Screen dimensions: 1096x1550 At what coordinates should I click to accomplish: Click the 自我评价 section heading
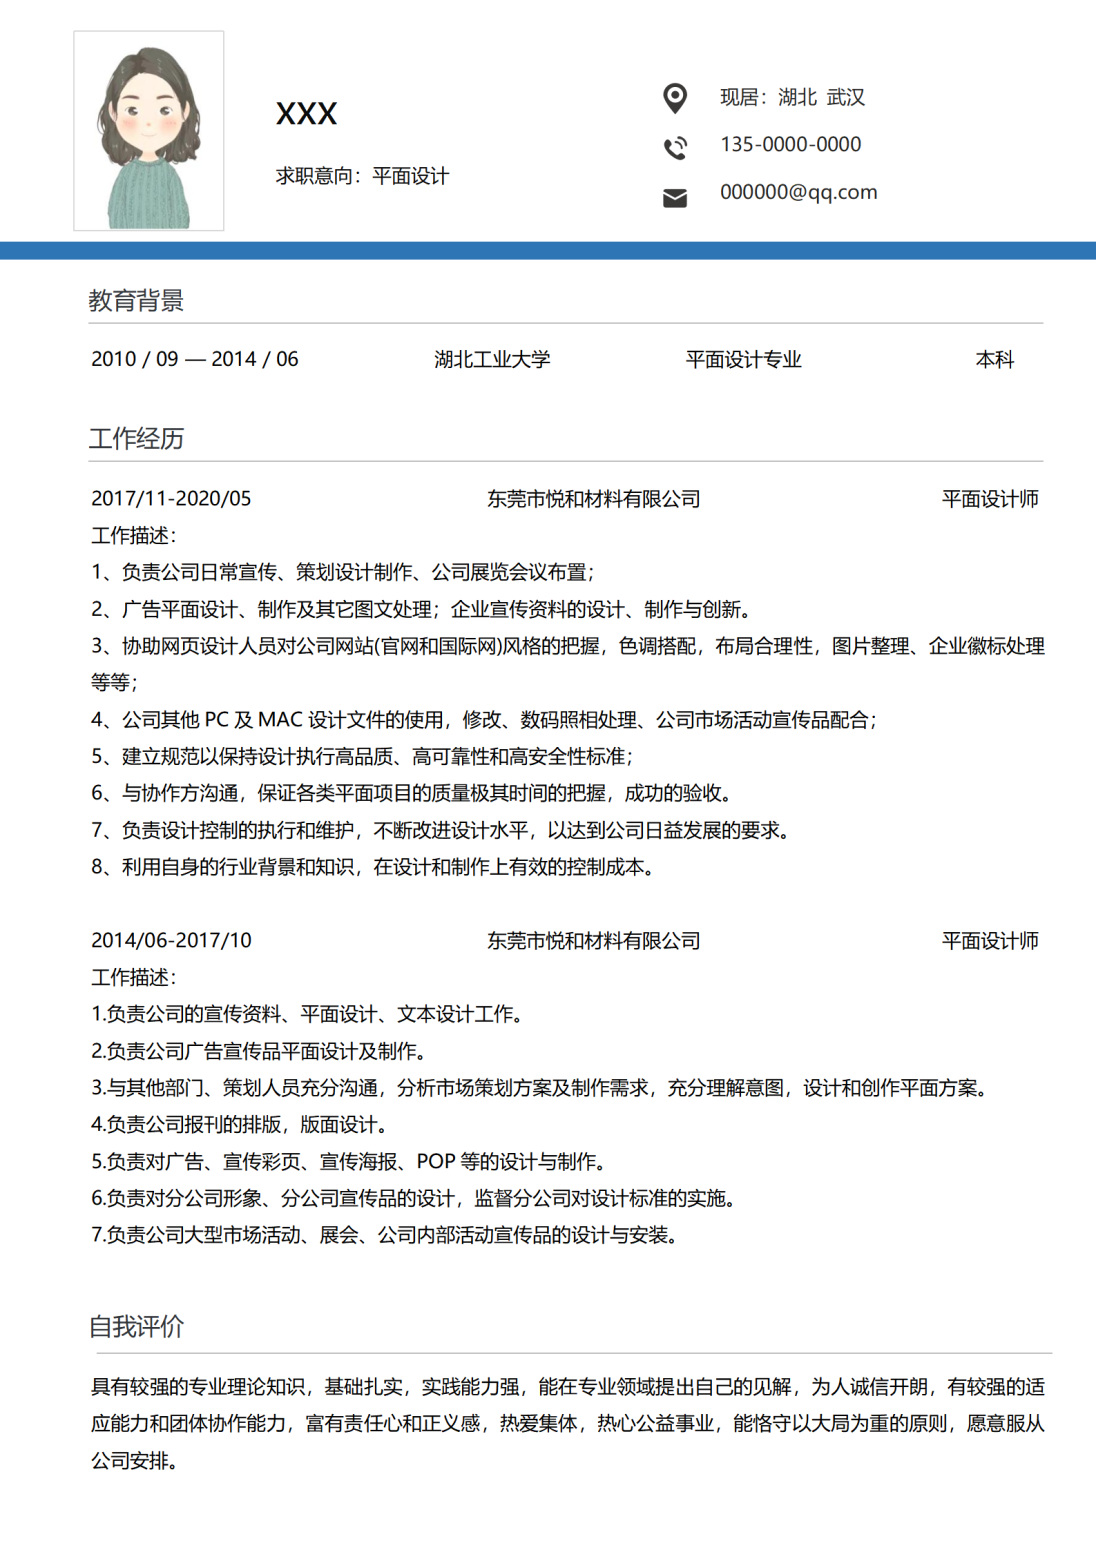click(x=136, y=1326)
